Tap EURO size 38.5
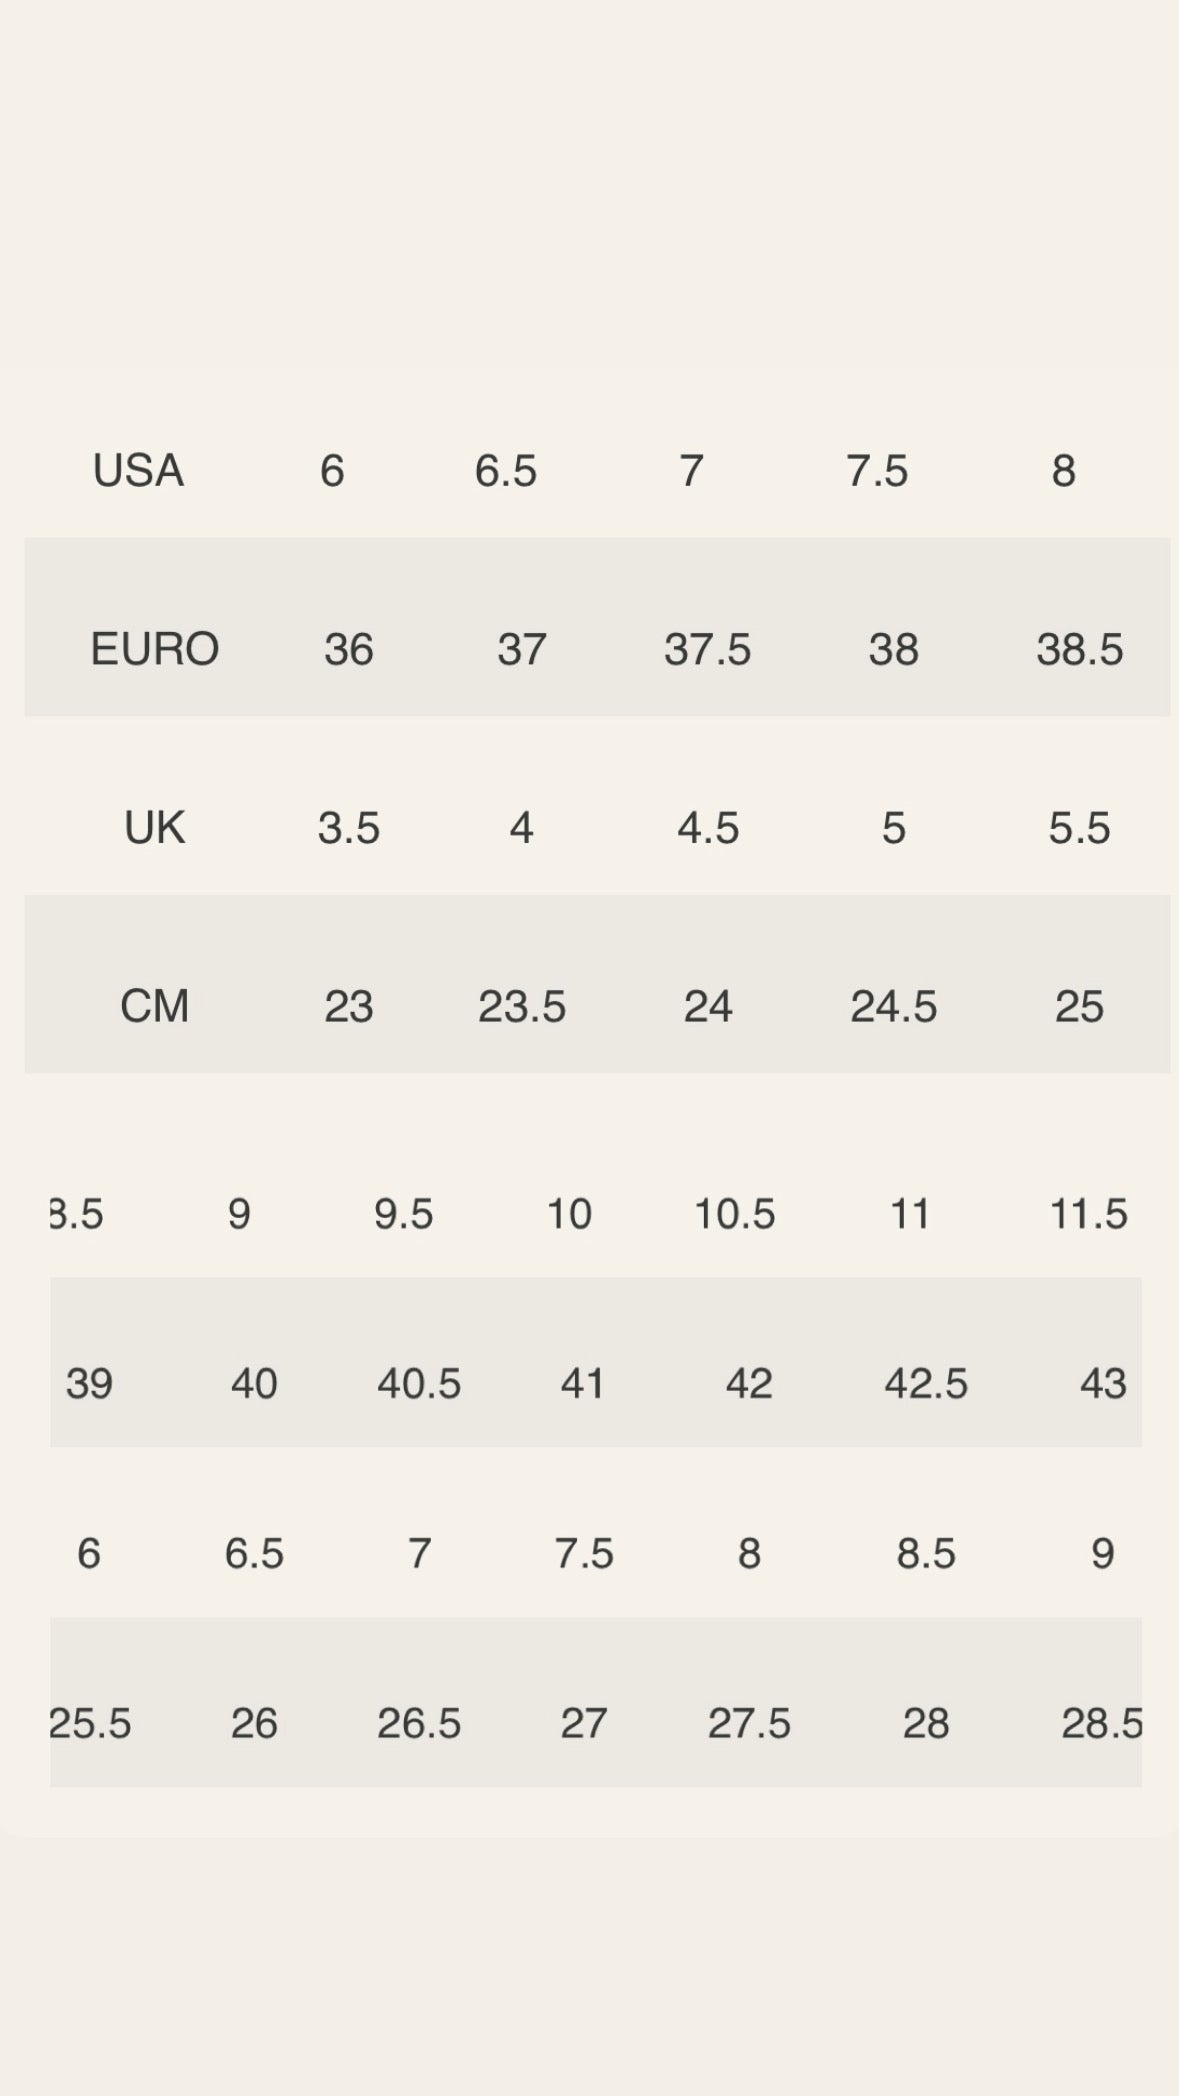Image resolution: width=1179 pixels, height=2096 pixels. (1079, 649)
